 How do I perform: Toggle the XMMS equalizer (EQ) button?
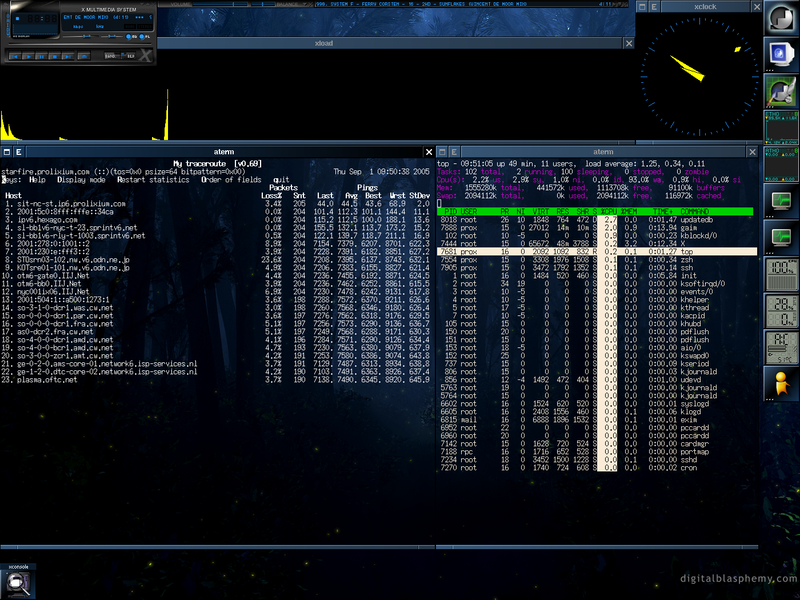pos(129,36)
